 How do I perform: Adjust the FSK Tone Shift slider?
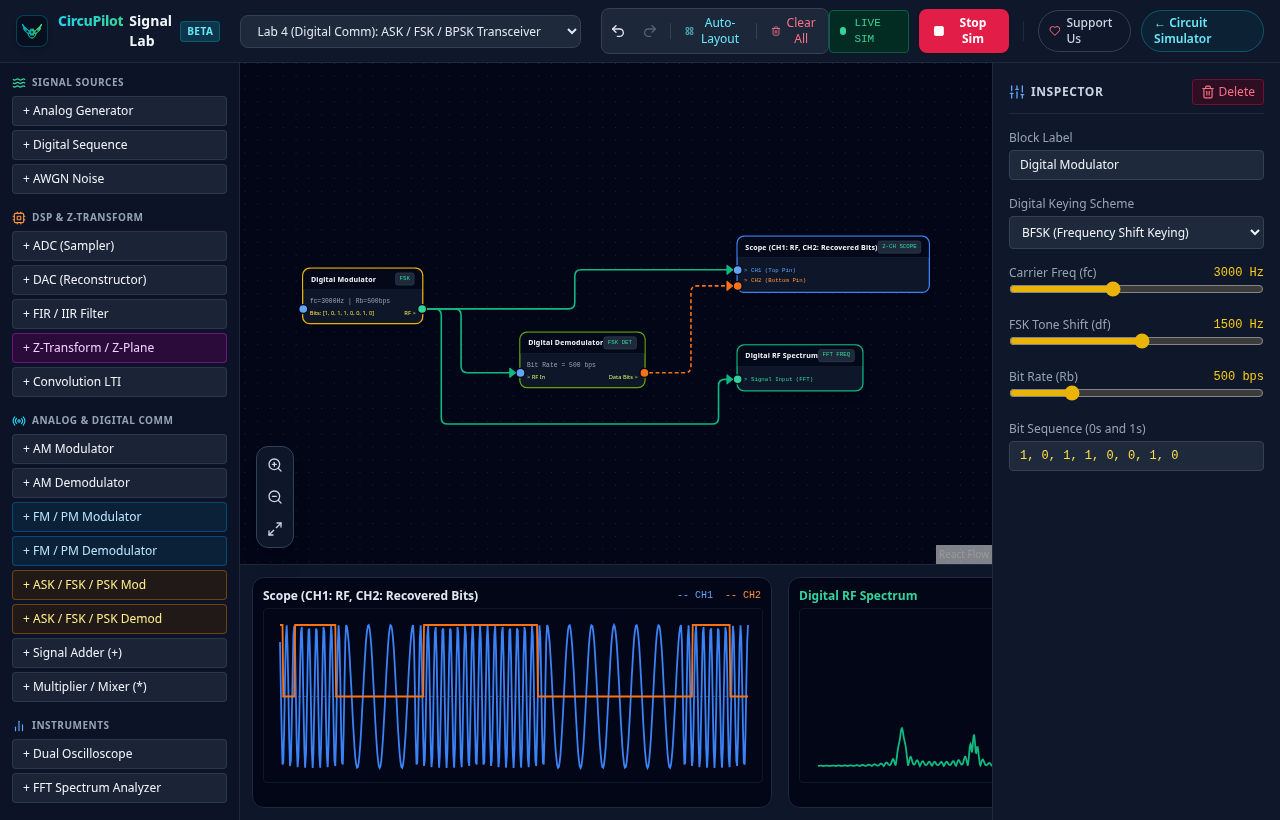(x=1136, y=341)
